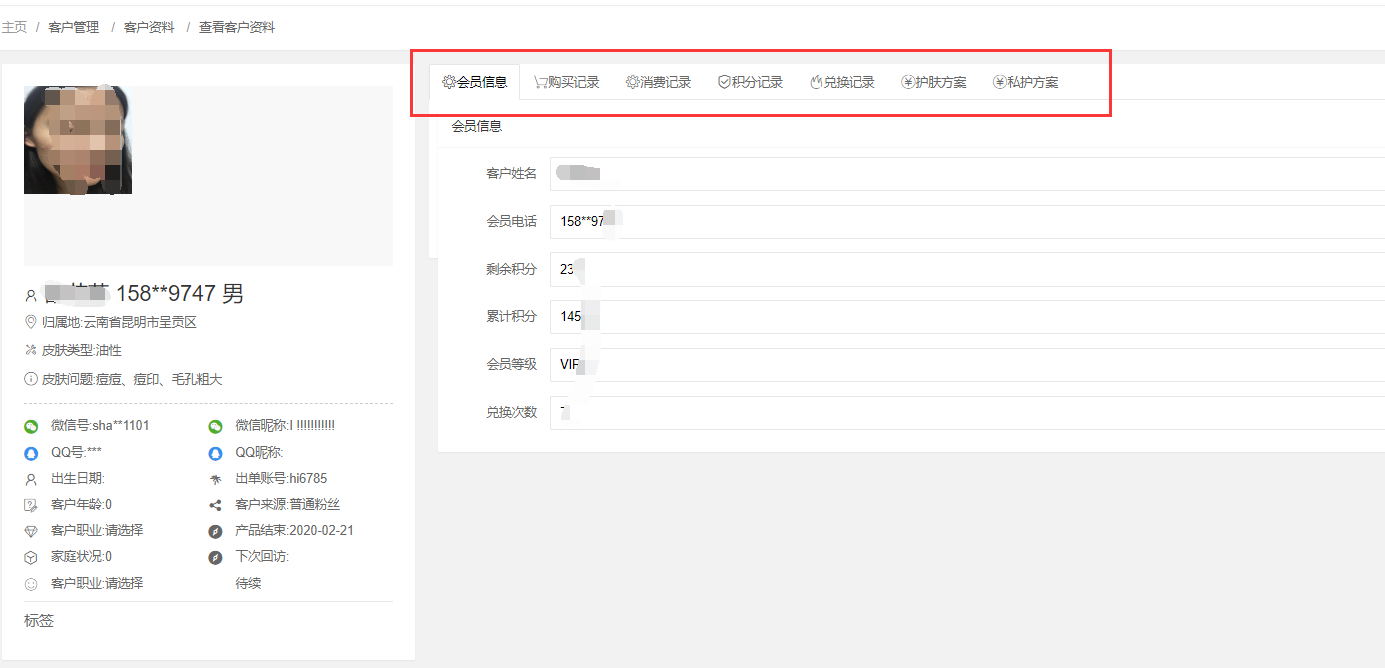Click the person icon beside customer name
1385x668 pixels.
coord(31,295)
